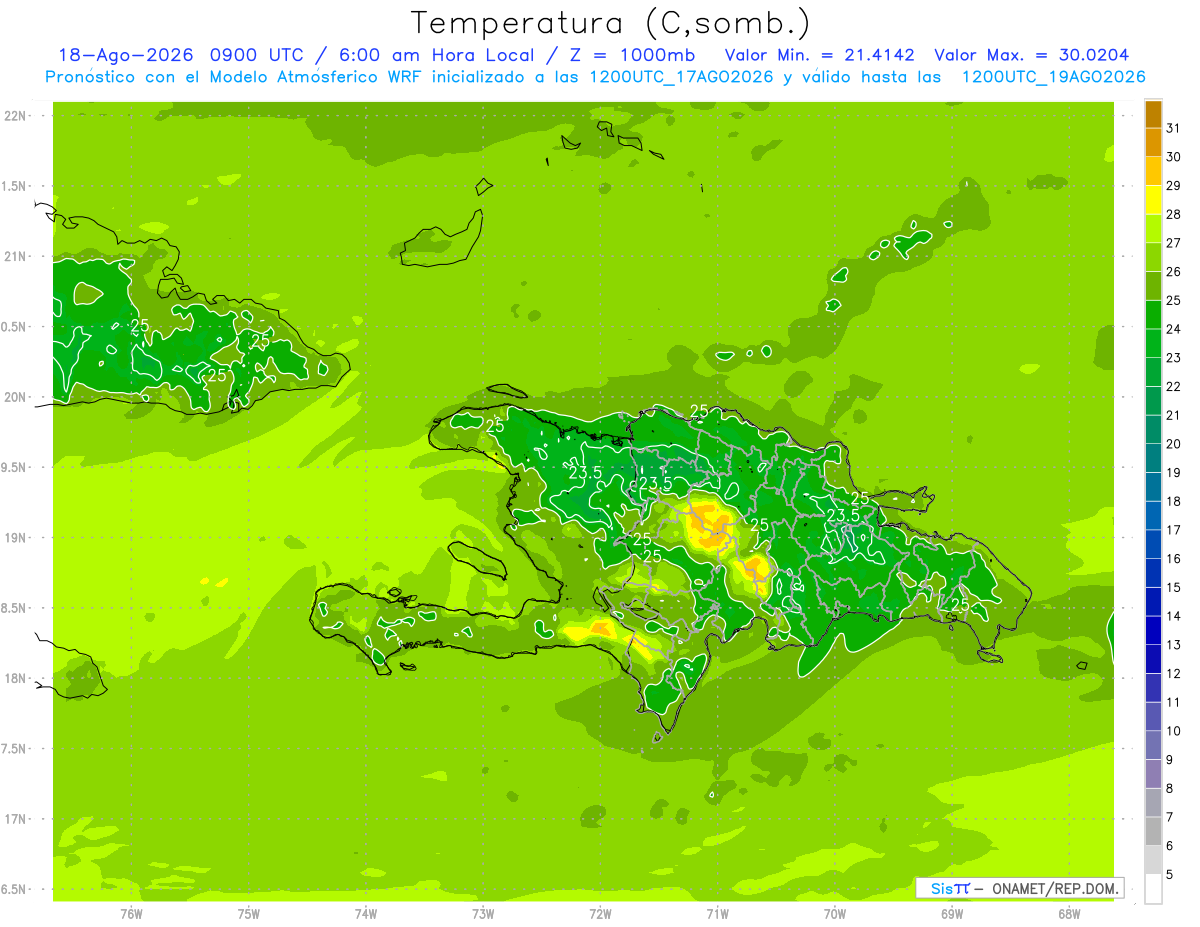Pick the purple colorbar swatch between 8 and 9
1200x927 pixels.
(x=1153, y=774)
